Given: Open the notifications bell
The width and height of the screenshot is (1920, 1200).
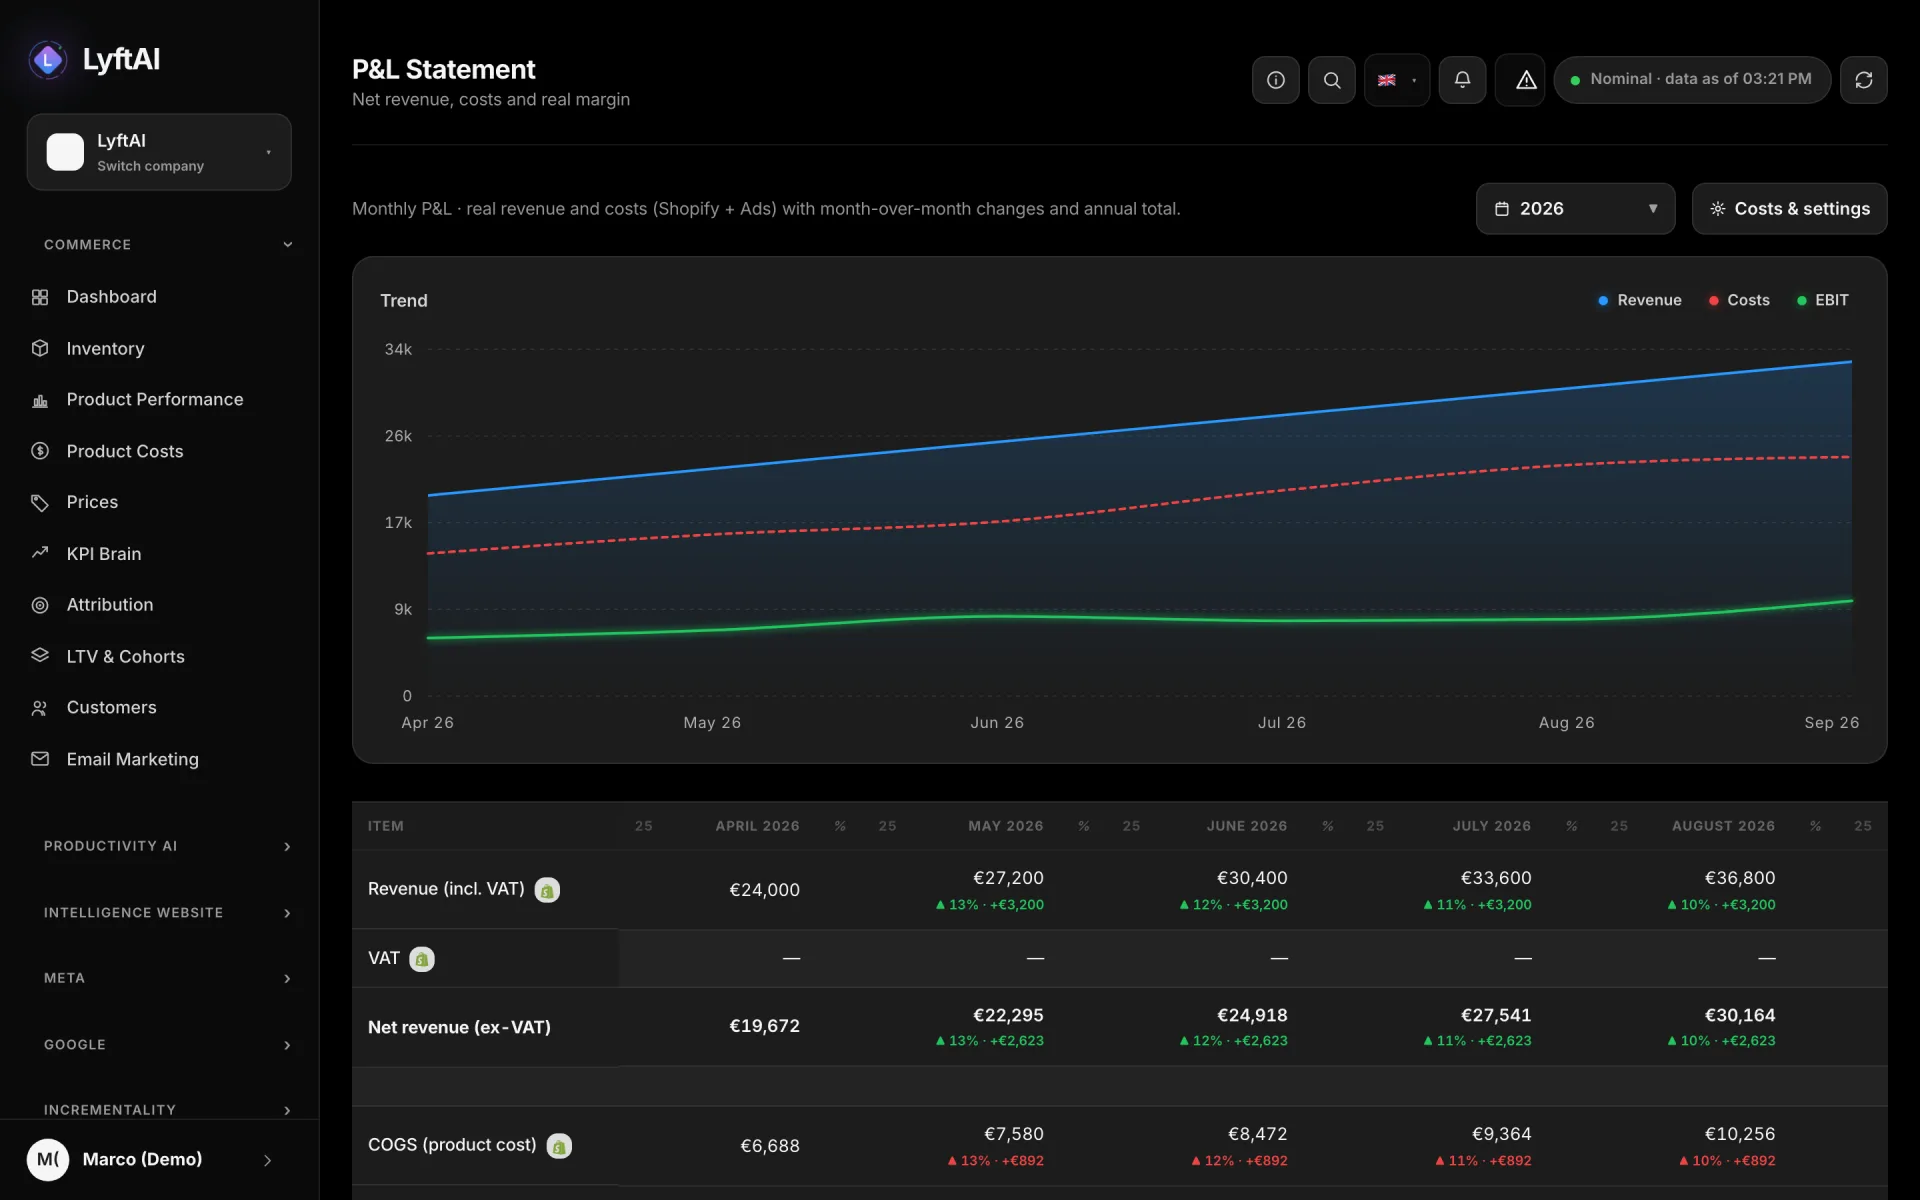Looking at the screenshot, I should point(1462,80).
